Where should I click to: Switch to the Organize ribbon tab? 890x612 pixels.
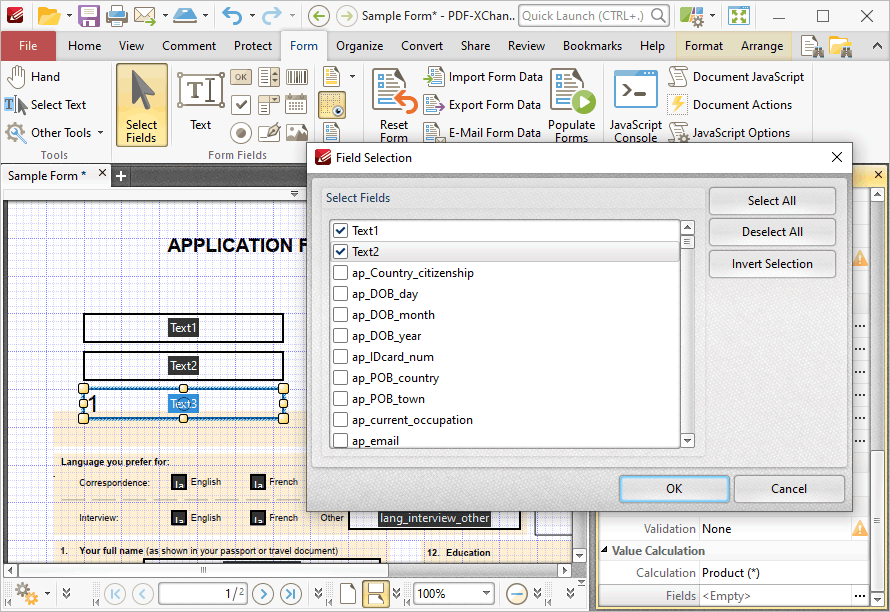pos(359,46)
